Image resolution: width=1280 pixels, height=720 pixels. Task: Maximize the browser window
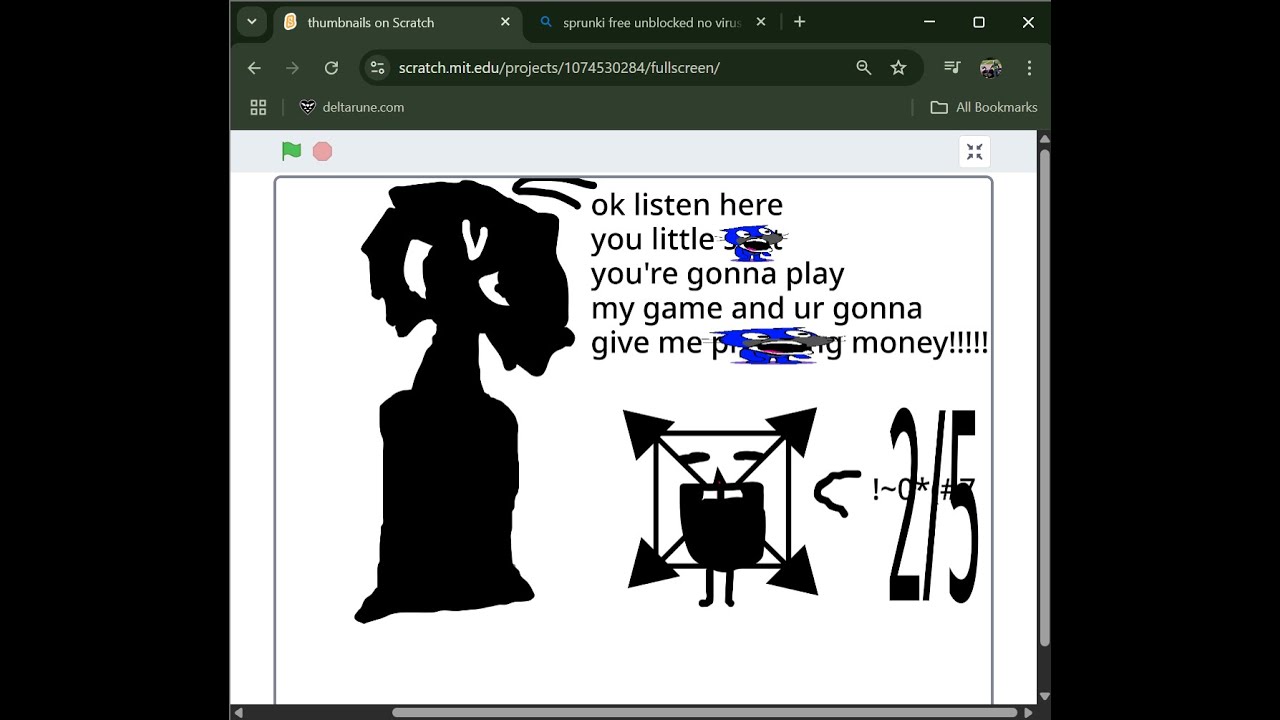[x=979, y=22]
